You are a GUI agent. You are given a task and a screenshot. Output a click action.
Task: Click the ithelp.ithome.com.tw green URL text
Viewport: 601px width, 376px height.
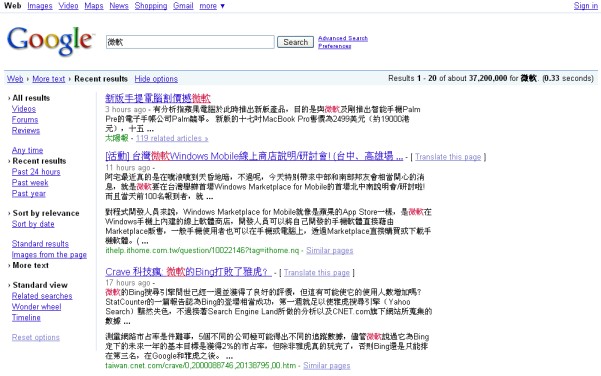(202, 251)
